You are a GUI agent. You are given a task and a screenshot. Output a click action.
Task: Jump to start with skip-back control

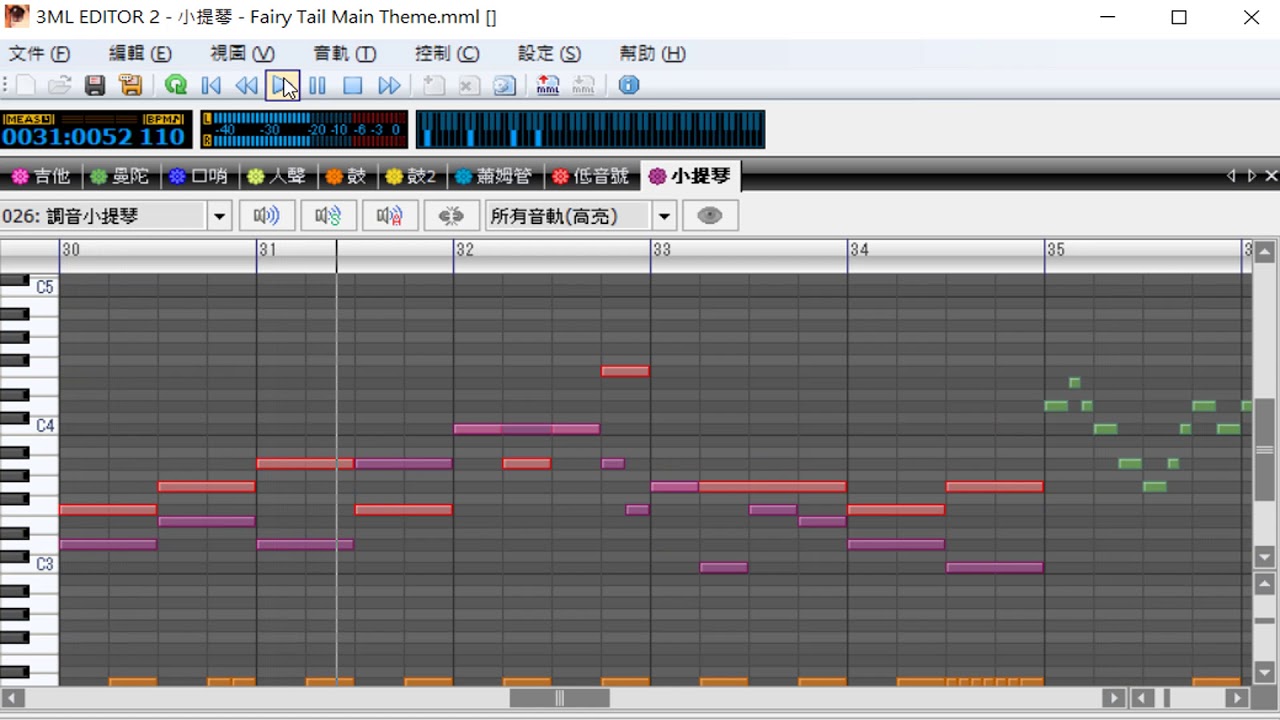point(211,86)
